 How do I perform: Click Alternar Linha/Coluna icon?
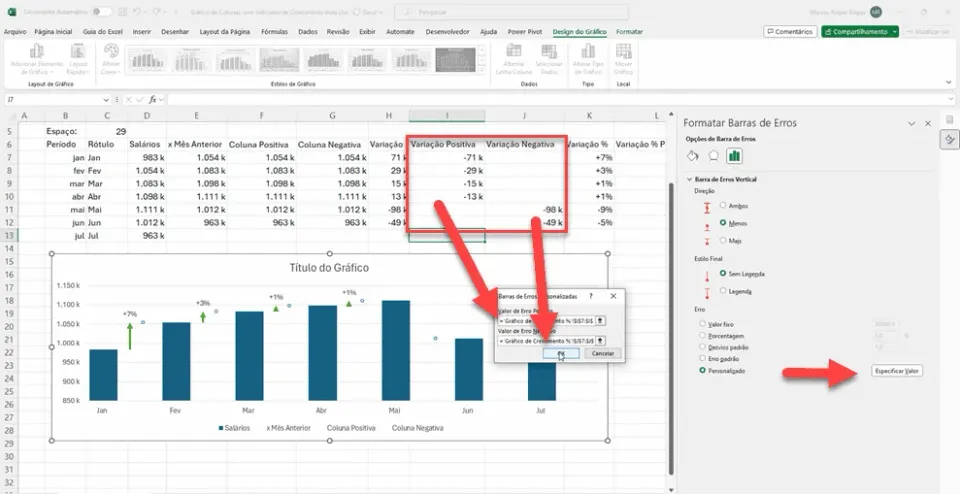pyautogui.click(x=514, y=51)
